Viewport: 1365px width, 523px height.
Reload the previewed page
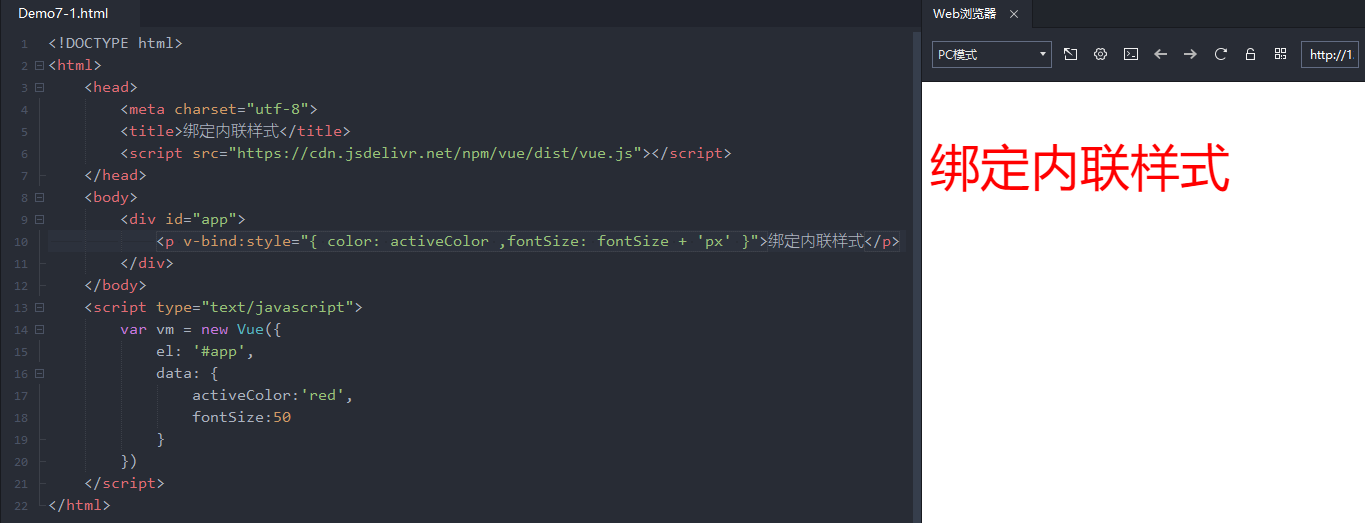[x=1220, y=54]
